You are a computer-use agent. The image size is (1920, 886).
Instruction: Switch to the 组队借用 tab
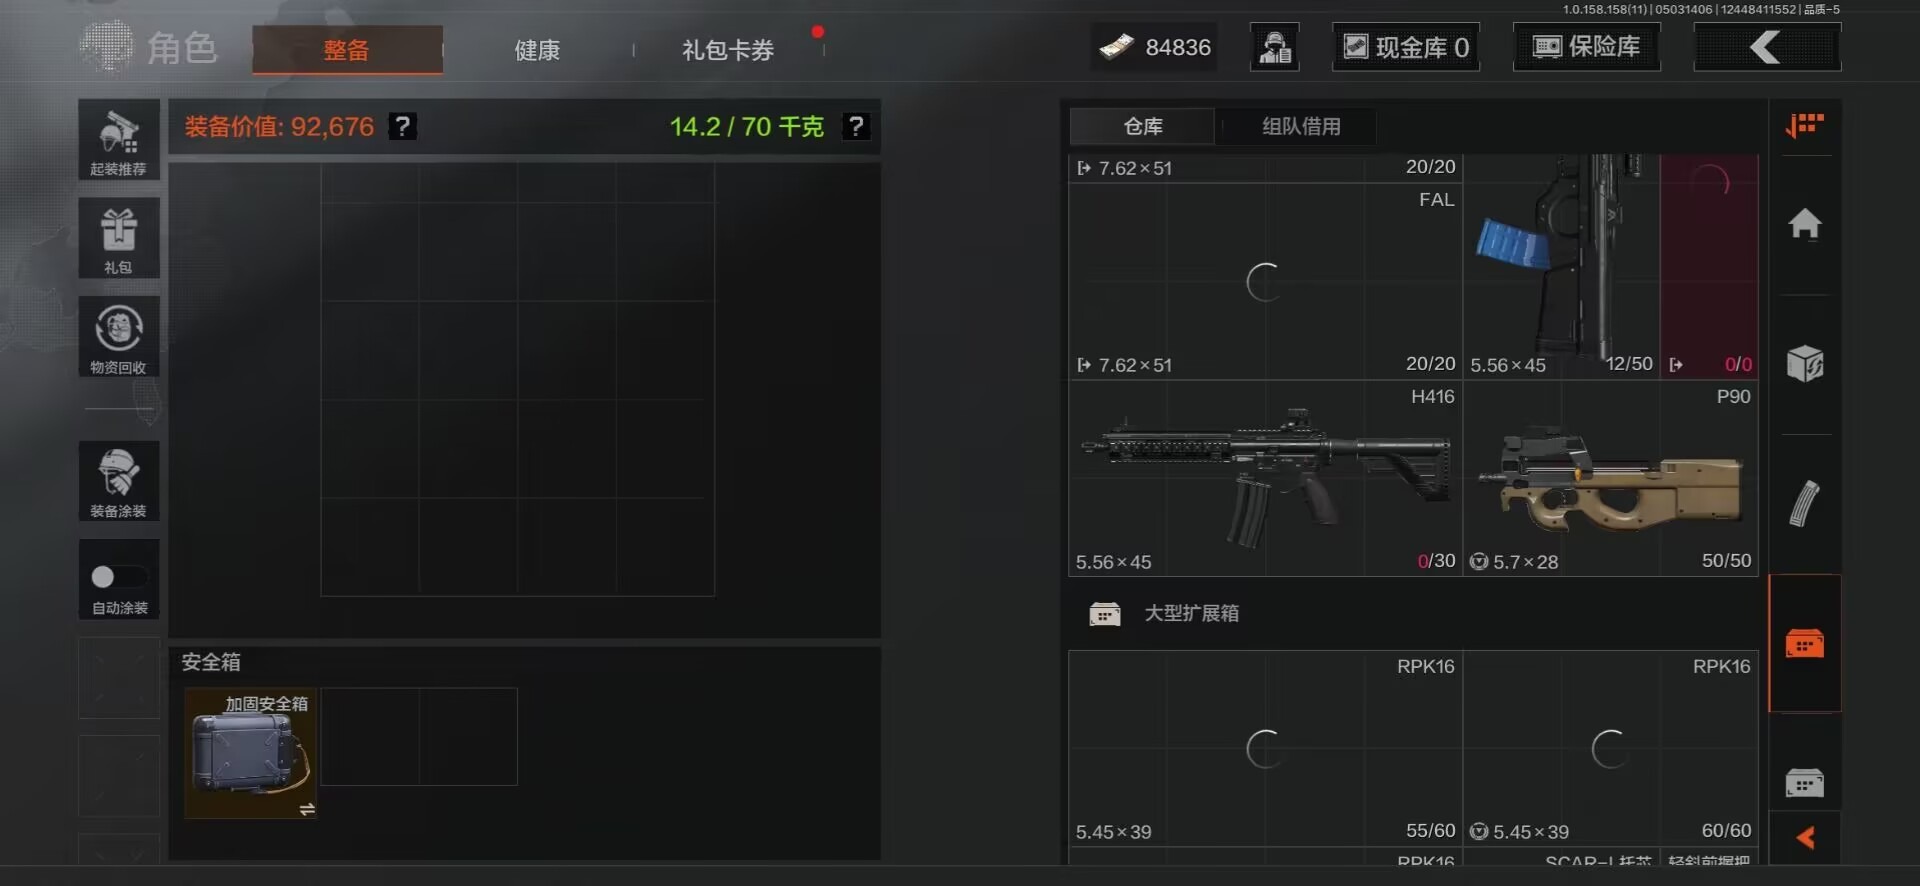pyautogui.click(x=1301, y=126)
